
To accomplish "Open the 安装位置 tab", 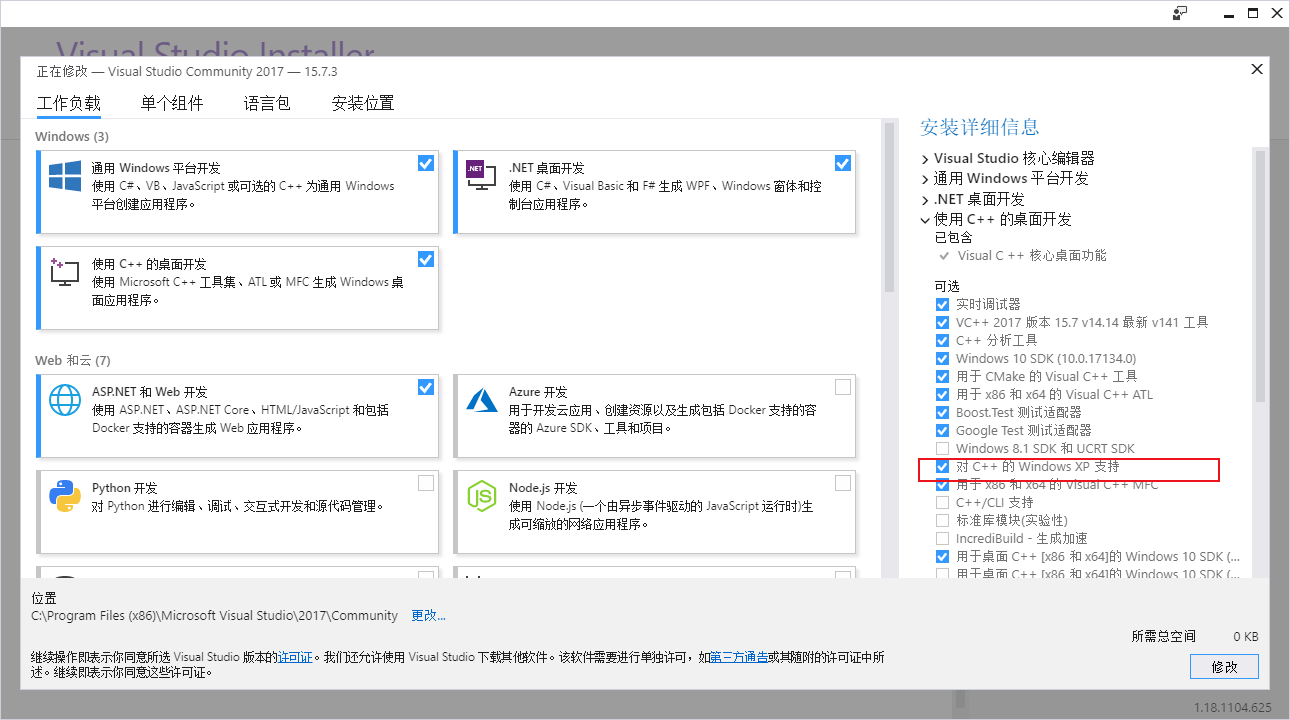I will click(x=363, y=103).
